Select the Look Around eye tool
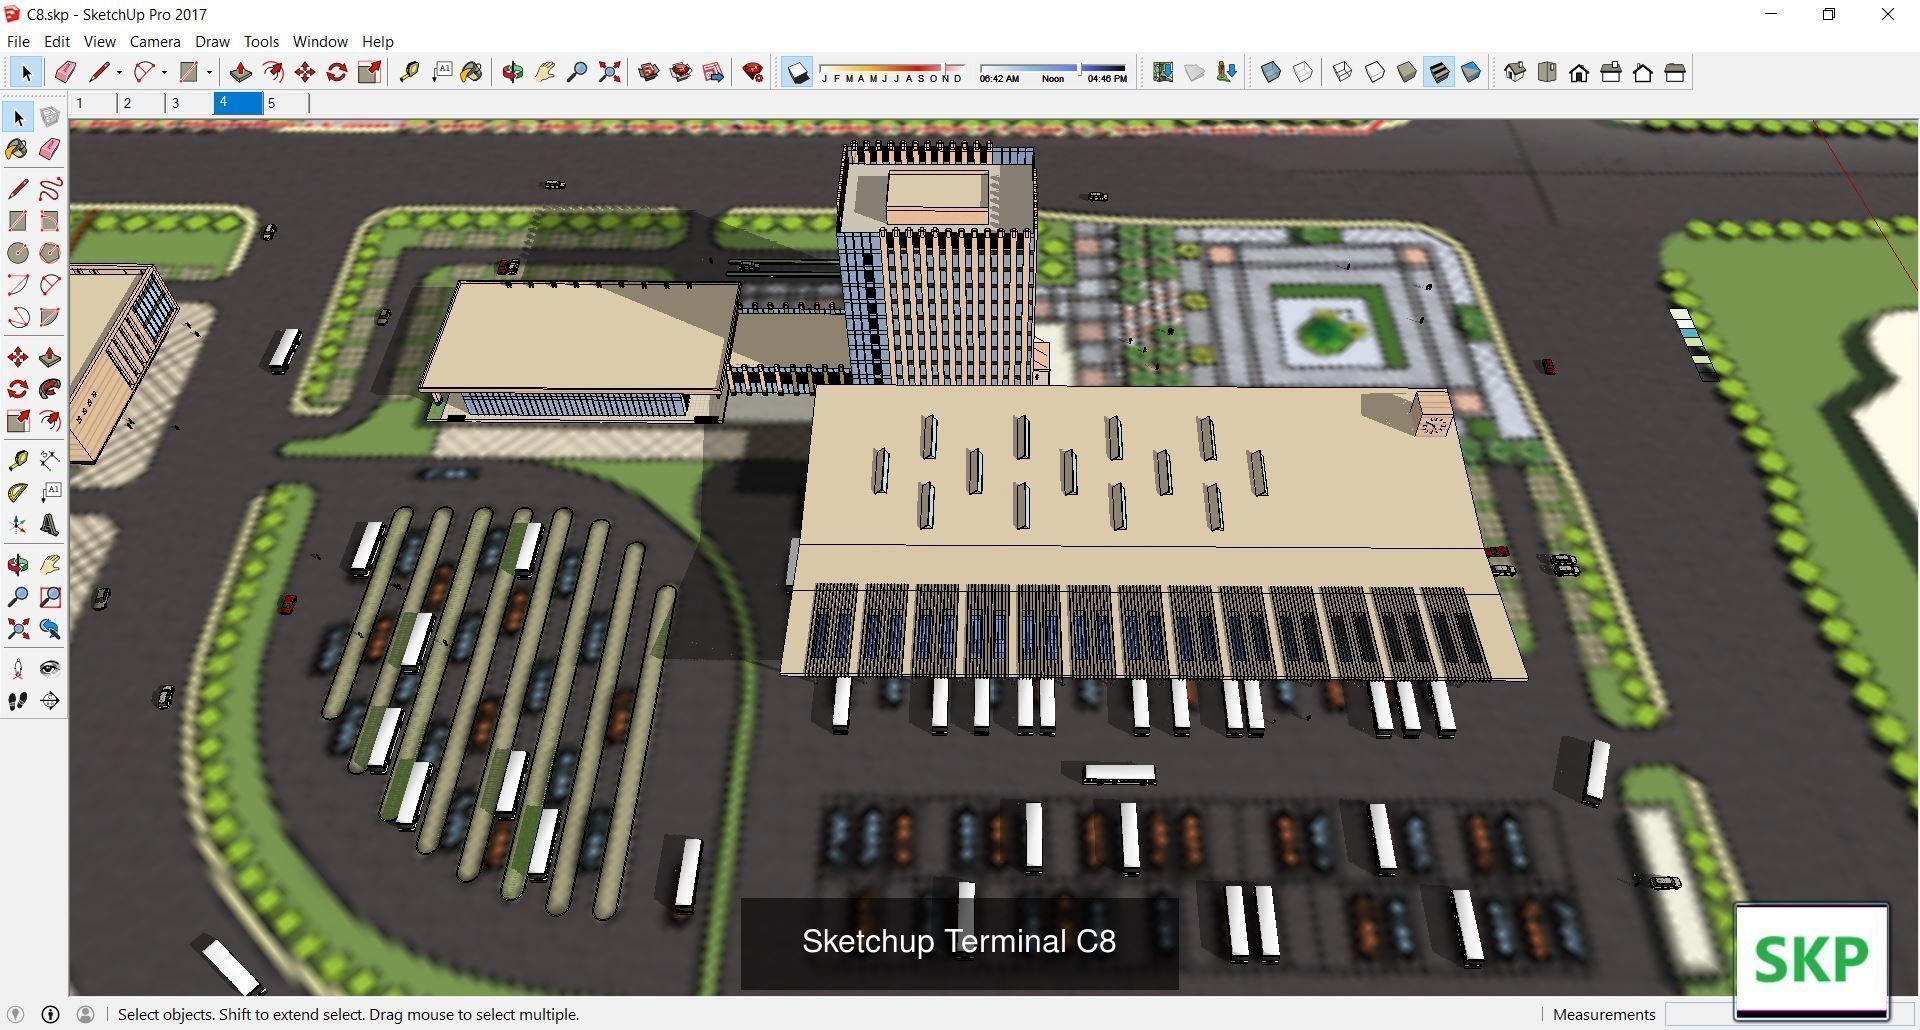 pyautogui.click(x=50, y=669)
